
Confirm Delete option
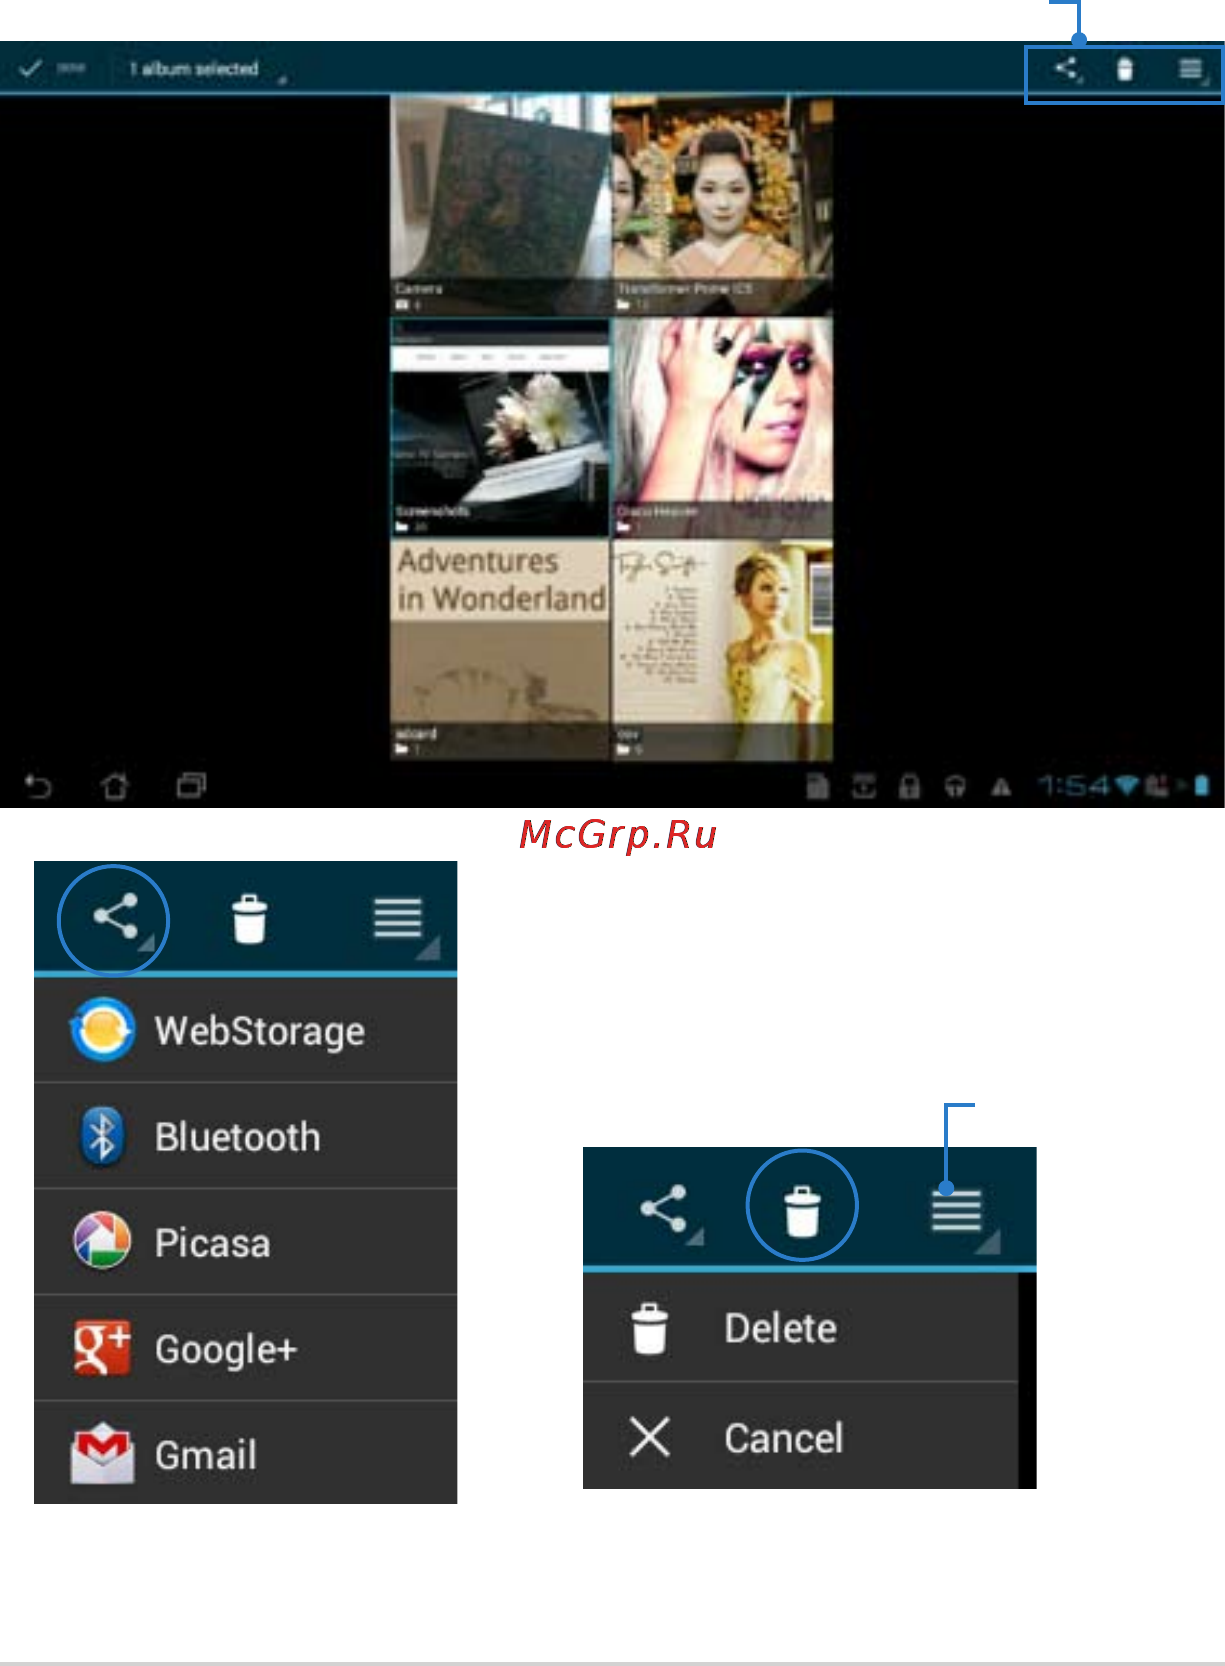[801, 1328]
